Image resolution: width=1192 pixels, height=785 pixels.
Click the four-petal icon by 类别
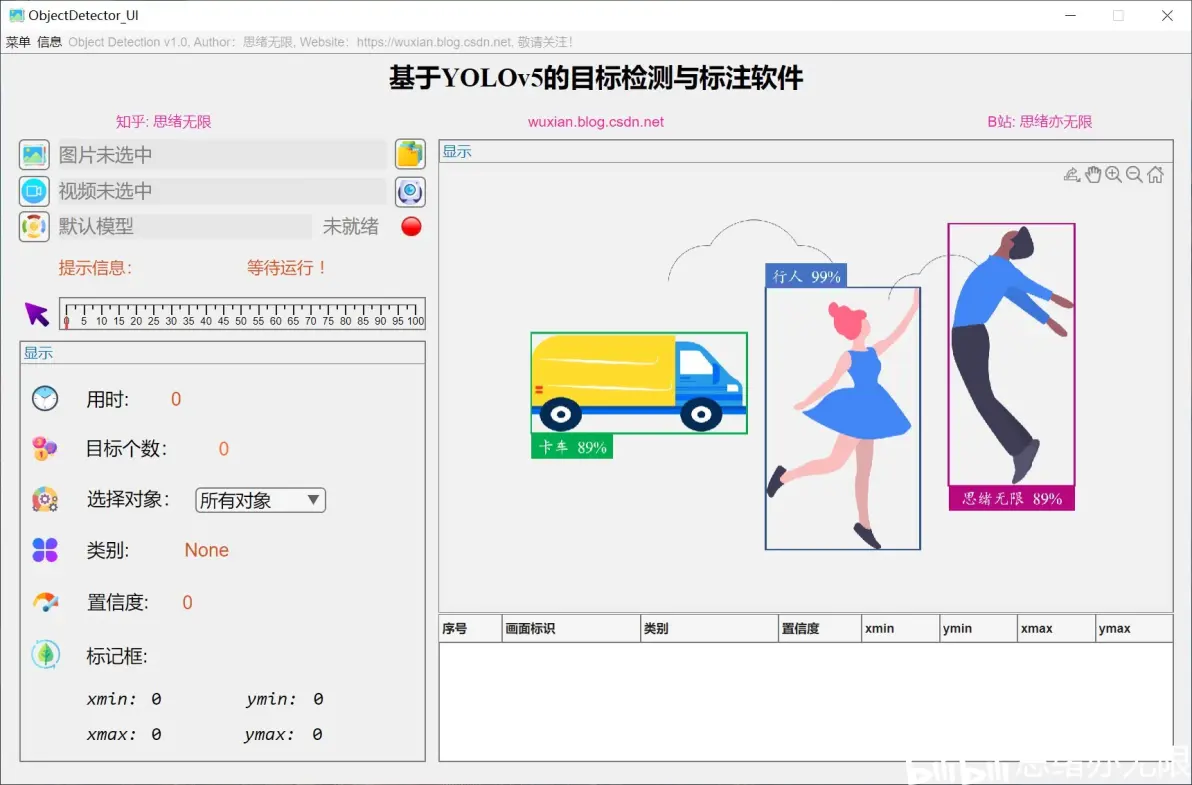[45, 549]
